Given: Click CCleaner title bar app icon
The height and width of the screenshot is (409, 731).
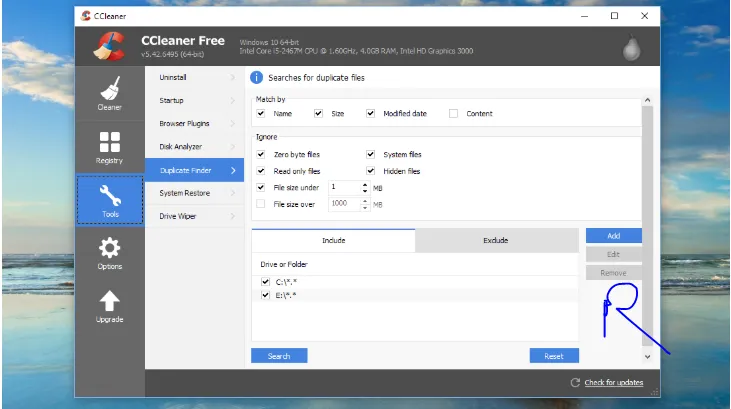Looking at the screenshot, I should coord(86,16).
